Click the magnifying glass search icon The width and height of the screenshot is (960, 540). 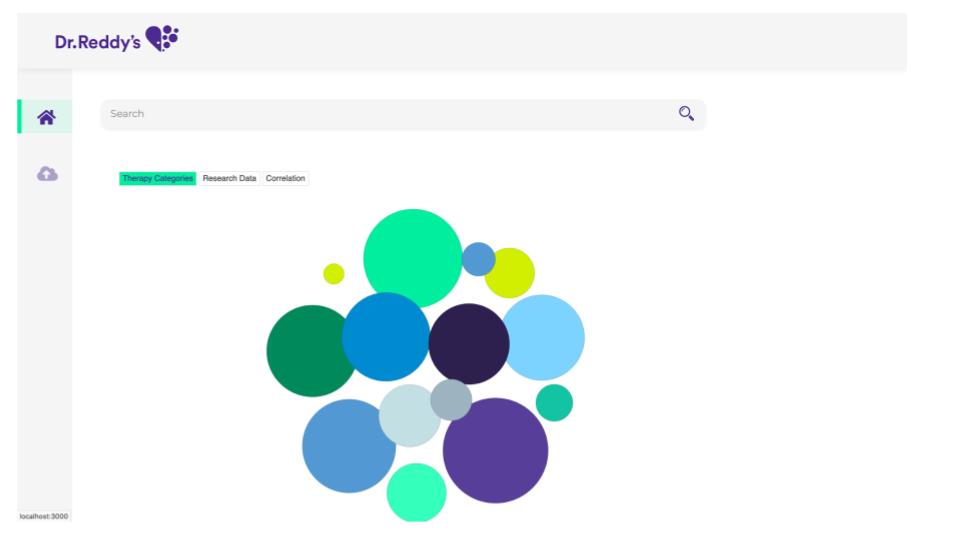click(686, 114)
